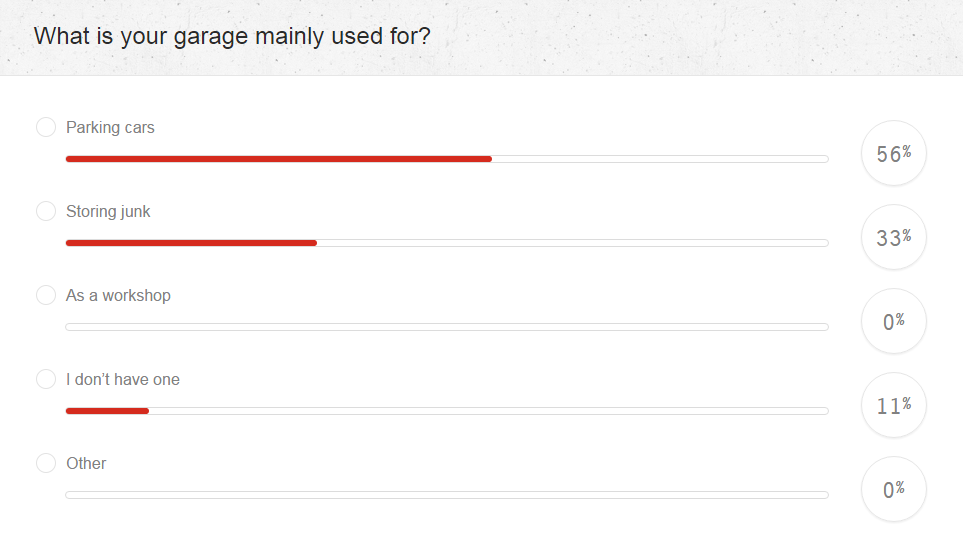Click the short red 'I don't have one' bar
The width and height of the screenshot is (963, 535).
pos(107,411)
